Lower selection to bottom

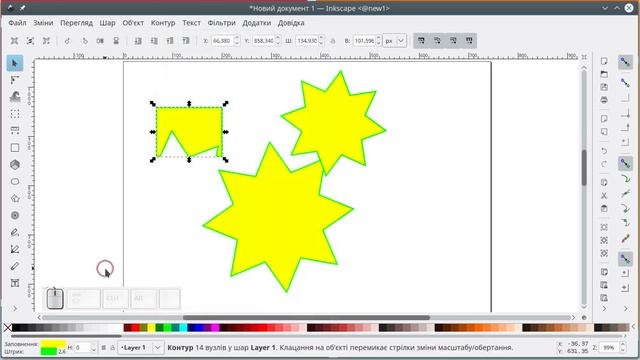[138, 40]
